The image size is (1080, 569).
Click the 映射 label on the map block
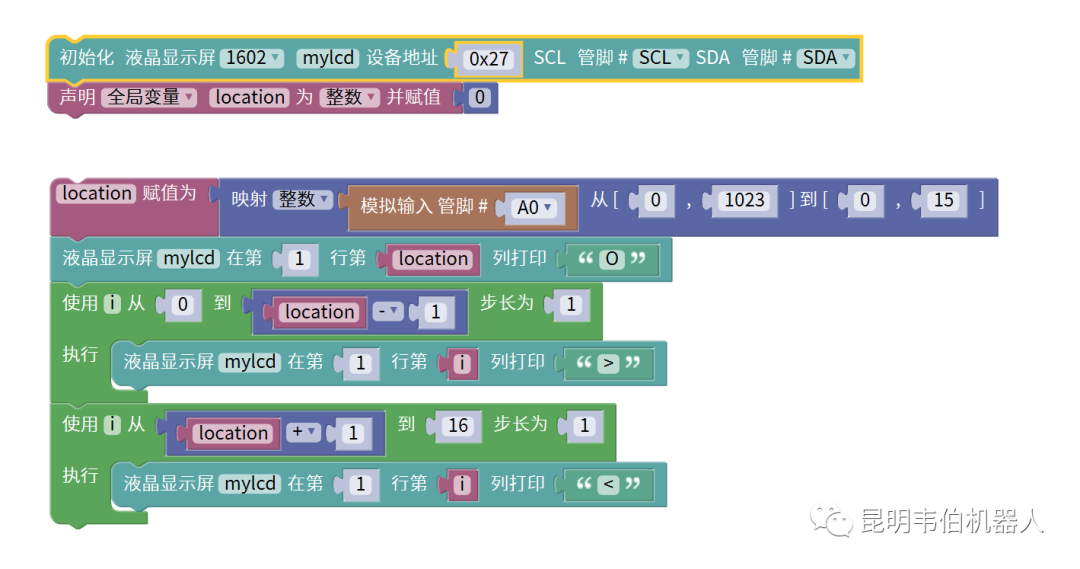coord(249,200)
